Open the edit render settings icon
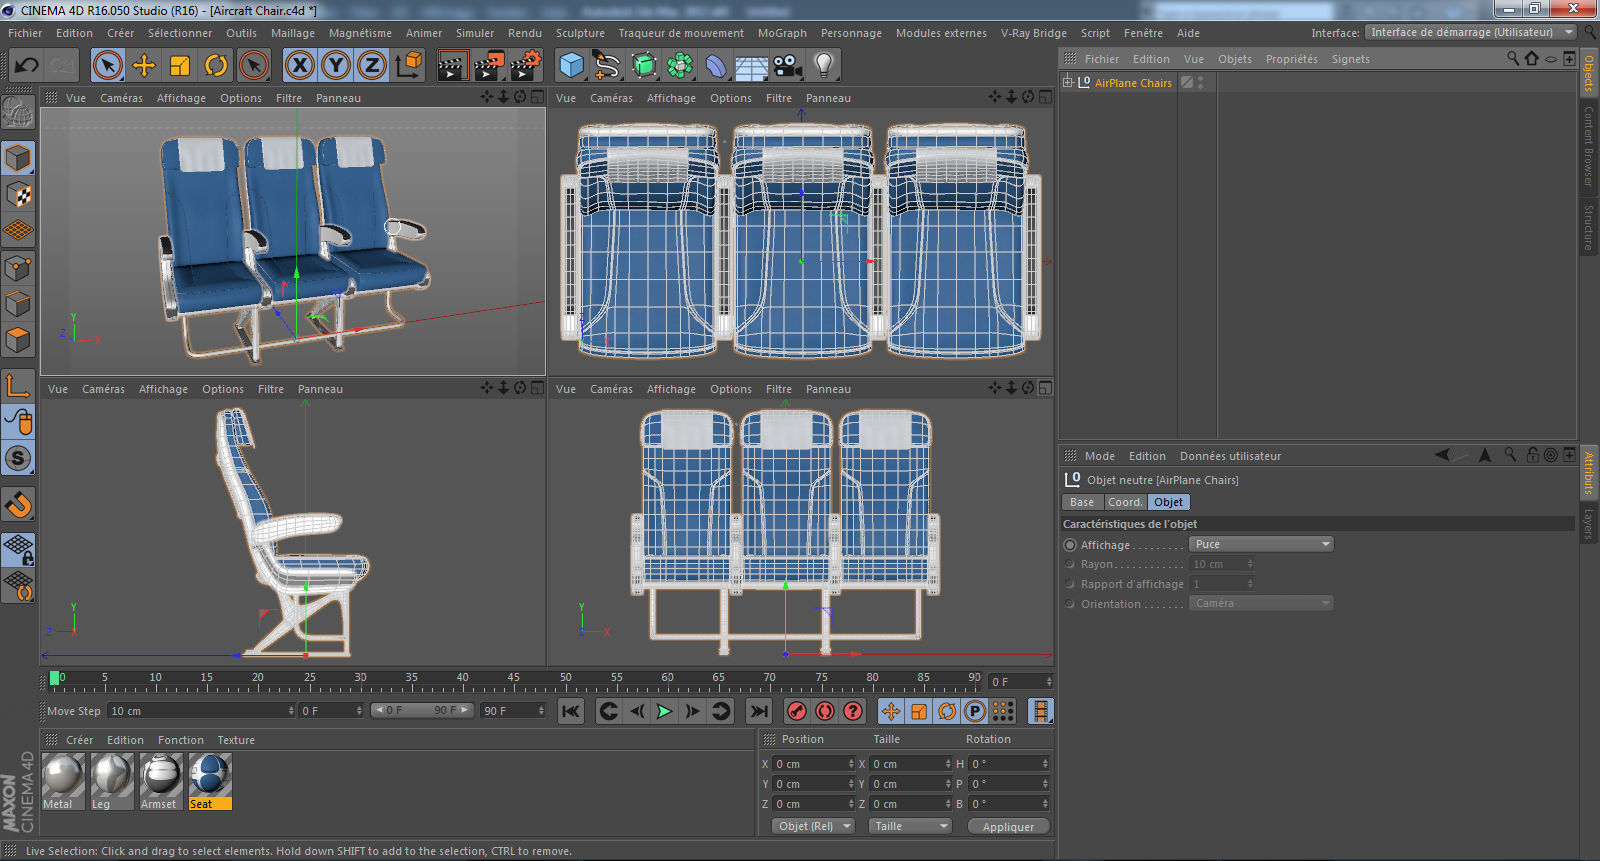This screenshot has height=861, width=1600. (525, 66)
